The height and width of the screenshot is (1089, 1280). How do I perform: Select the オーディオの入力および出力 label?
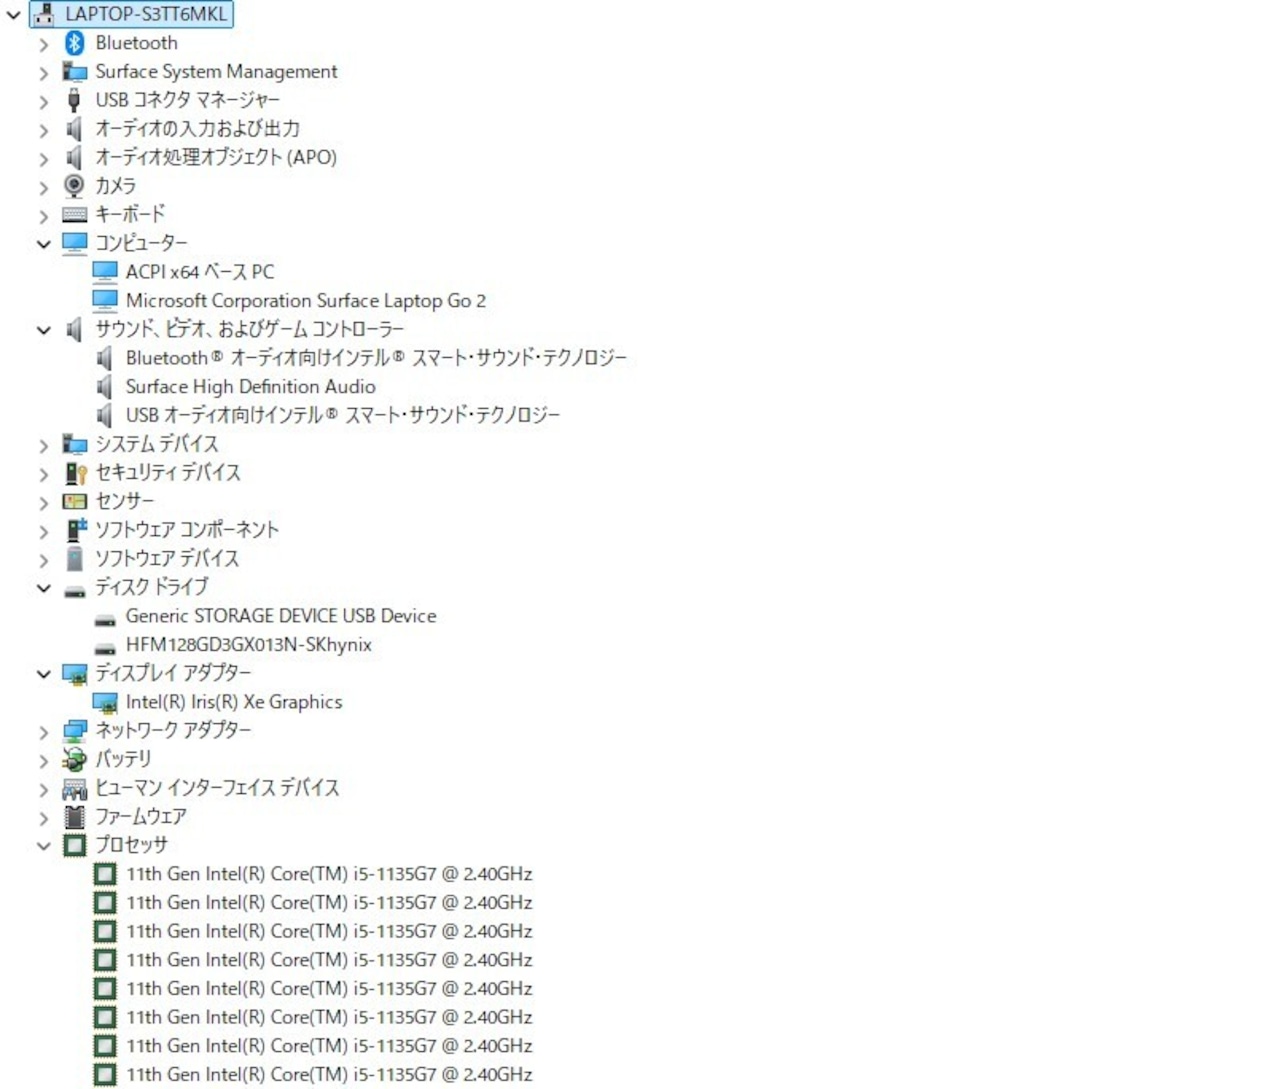click(198, 129)
